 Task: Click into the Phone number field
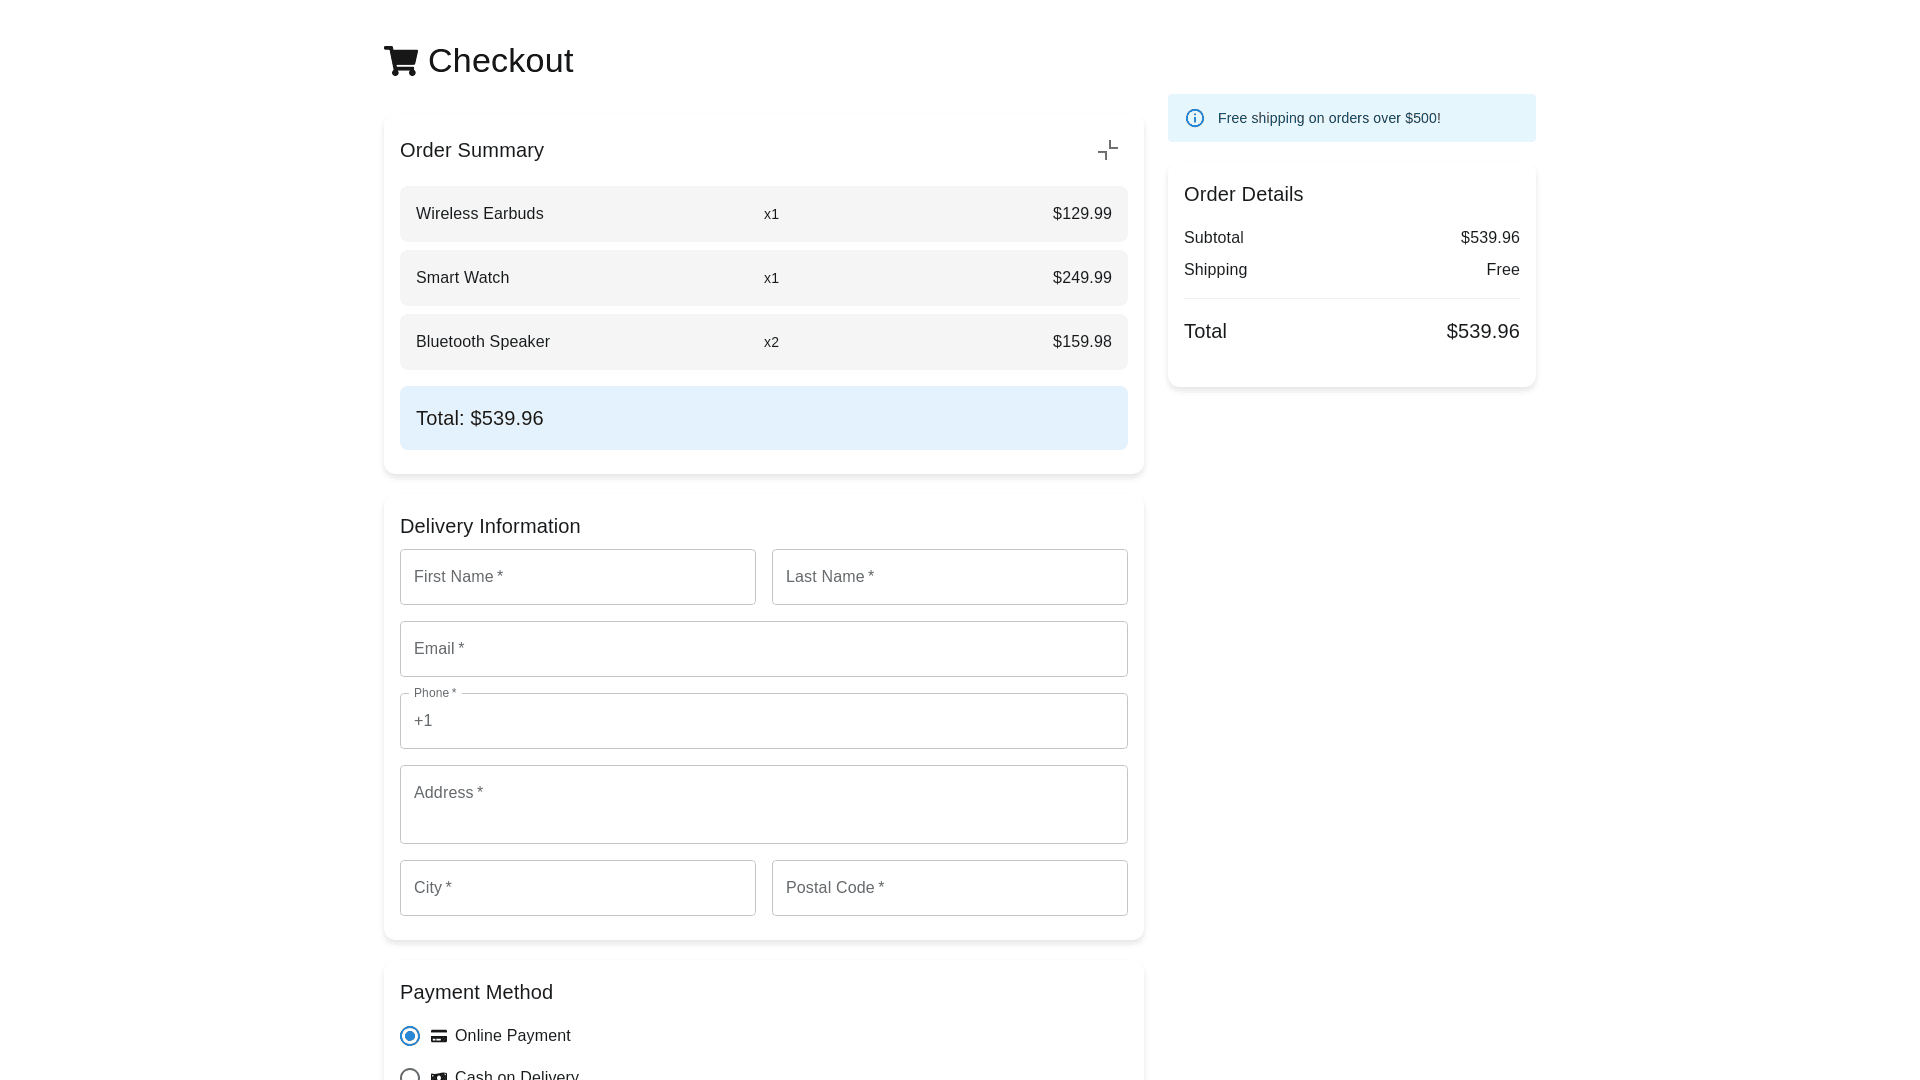(x=763, y=721)
